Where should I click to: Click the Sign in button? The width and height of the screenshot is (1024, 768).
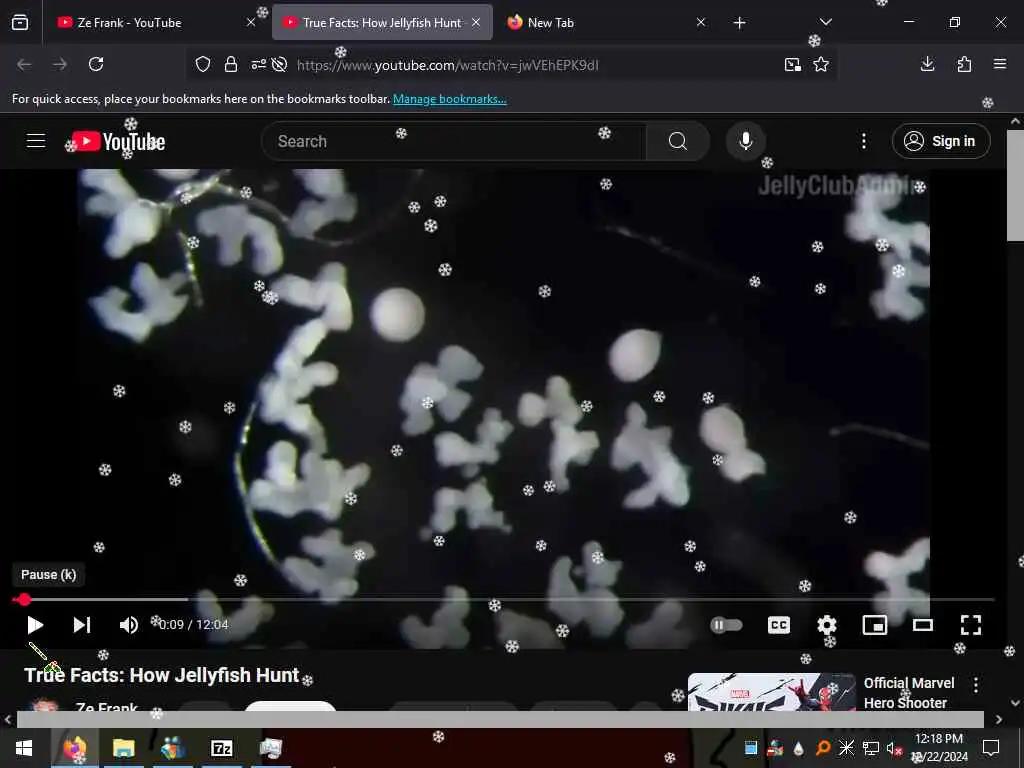click(x=941, y=141)
